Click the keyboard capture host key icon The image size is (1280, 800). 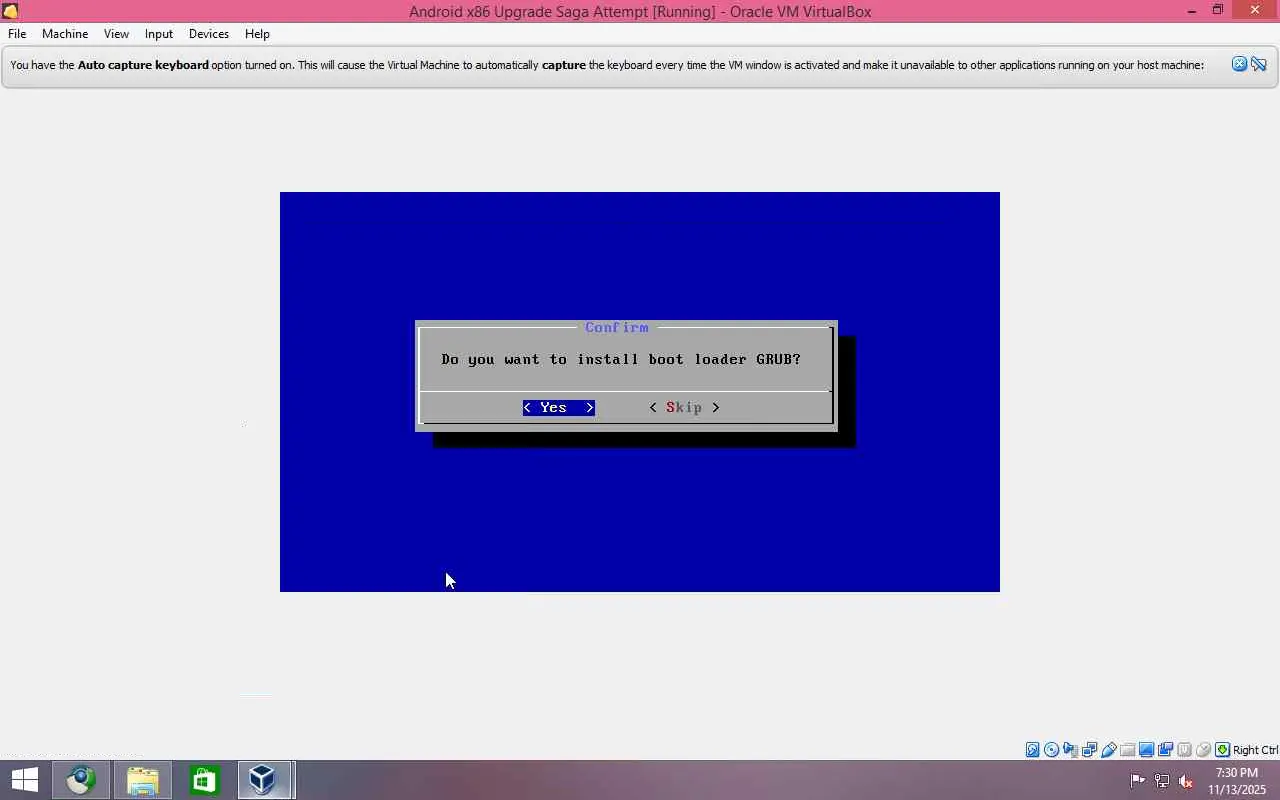[1222, 750]
